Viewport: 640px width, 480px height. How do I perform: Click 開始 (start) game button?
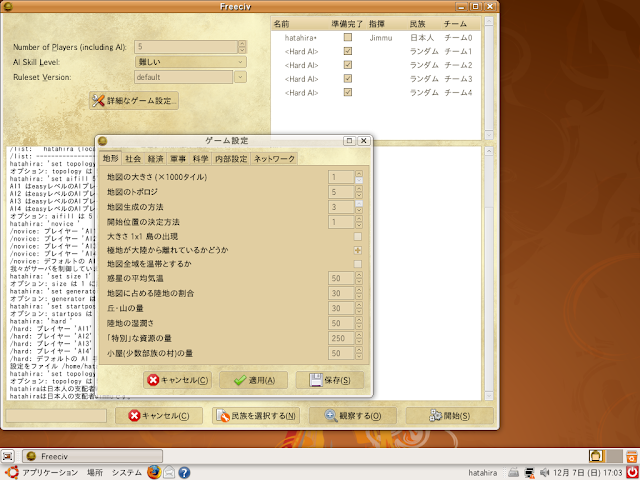coord(450,416)
